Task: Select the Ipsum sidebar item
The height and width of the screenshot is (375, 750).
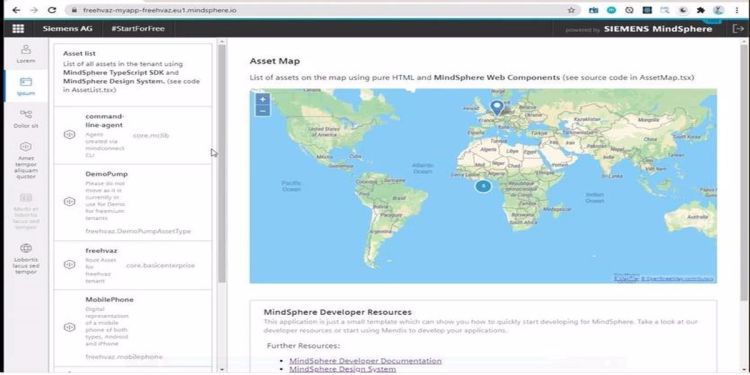Action: click(26, 86)
